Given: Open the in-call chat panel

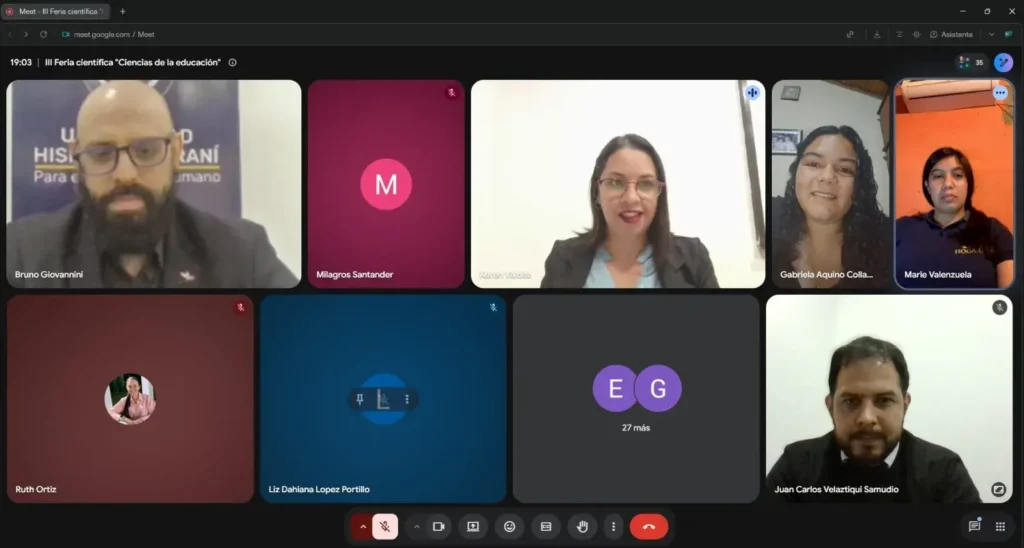Looking at the screenshot, I should click(x=974, y=526).
